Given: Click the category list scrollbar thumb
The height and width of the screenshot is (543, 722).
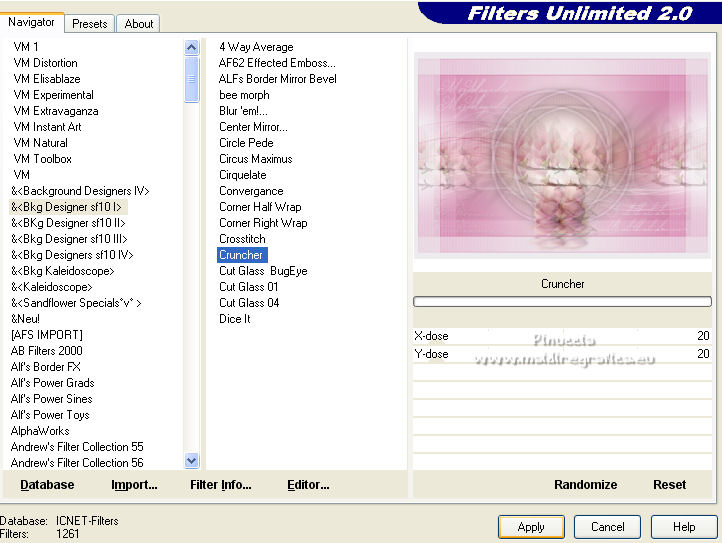Looking at the screenshot, I should coord(192,79).
